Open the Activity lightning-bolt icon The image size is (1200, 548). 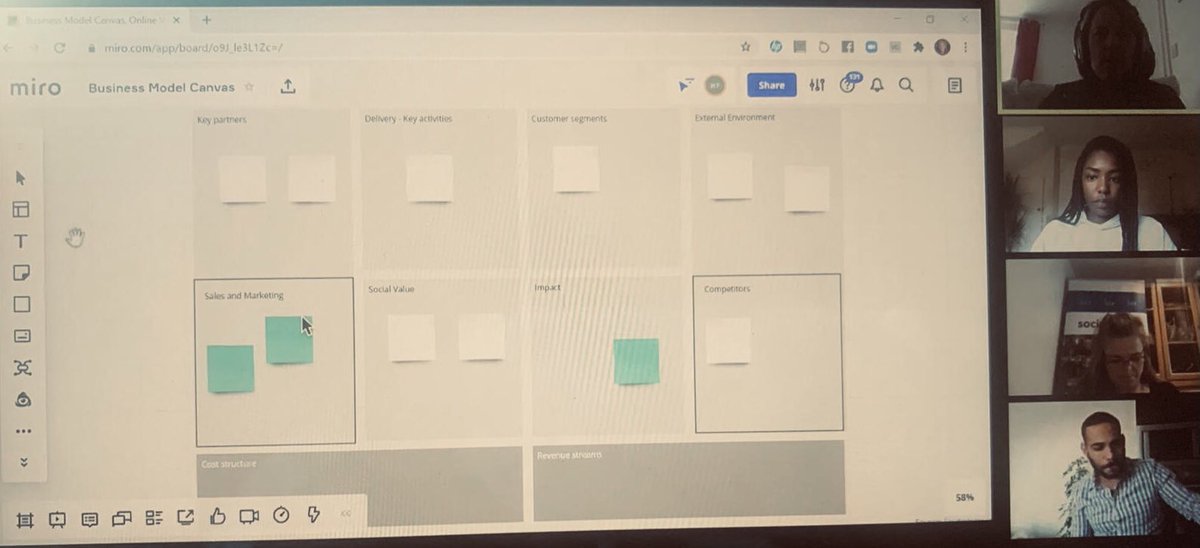pyautogui.click(x=313, y=514)
